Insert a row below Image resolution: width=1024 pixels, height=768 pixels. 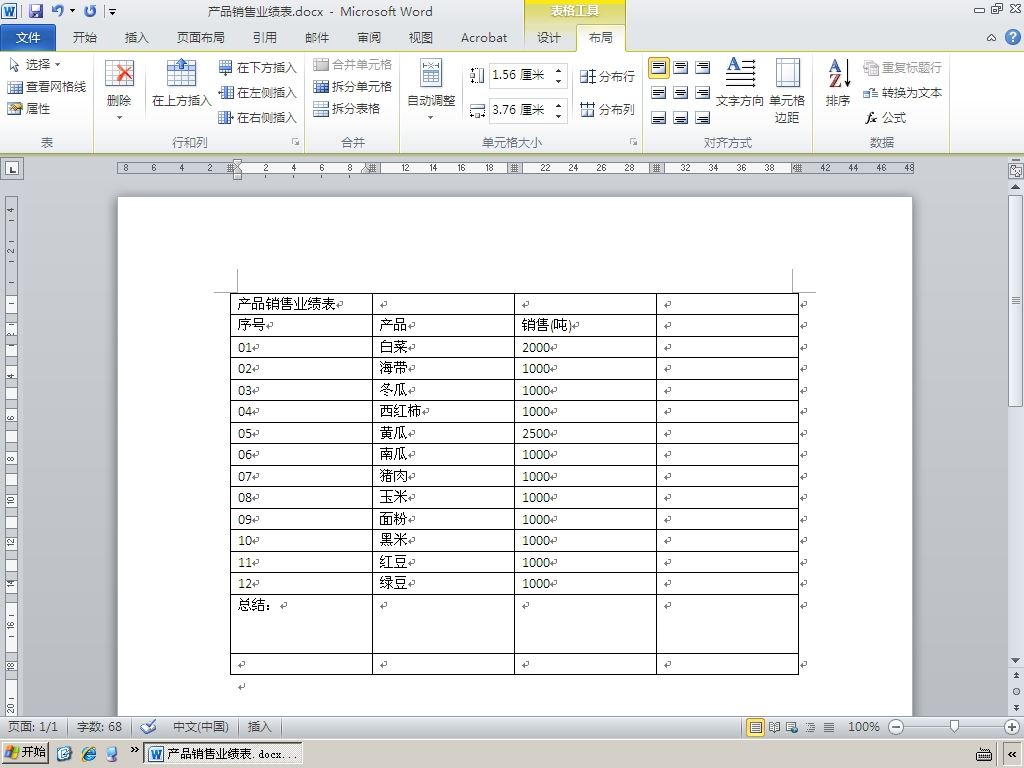(257, 67)
